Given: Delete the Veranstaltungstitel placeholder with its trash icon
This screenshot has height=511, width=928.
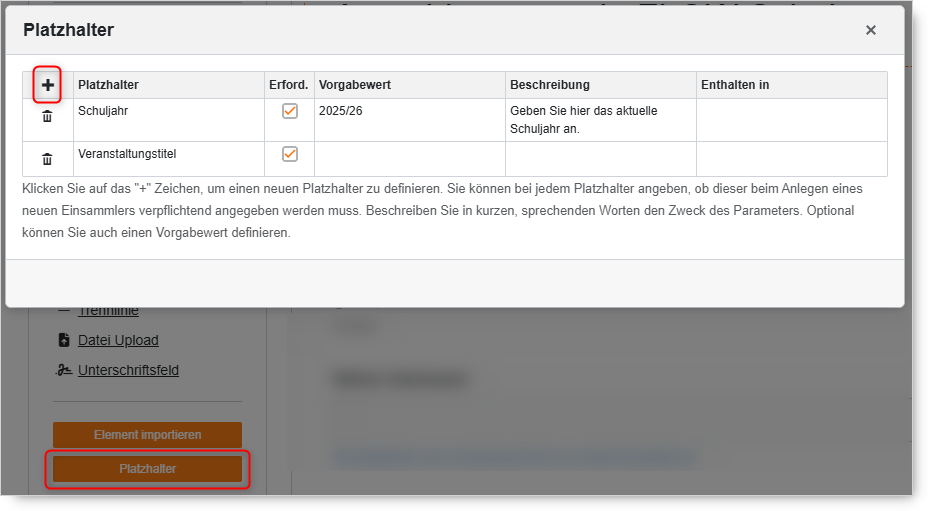Looking at the screenshot, I should click(x=47, y=159).
